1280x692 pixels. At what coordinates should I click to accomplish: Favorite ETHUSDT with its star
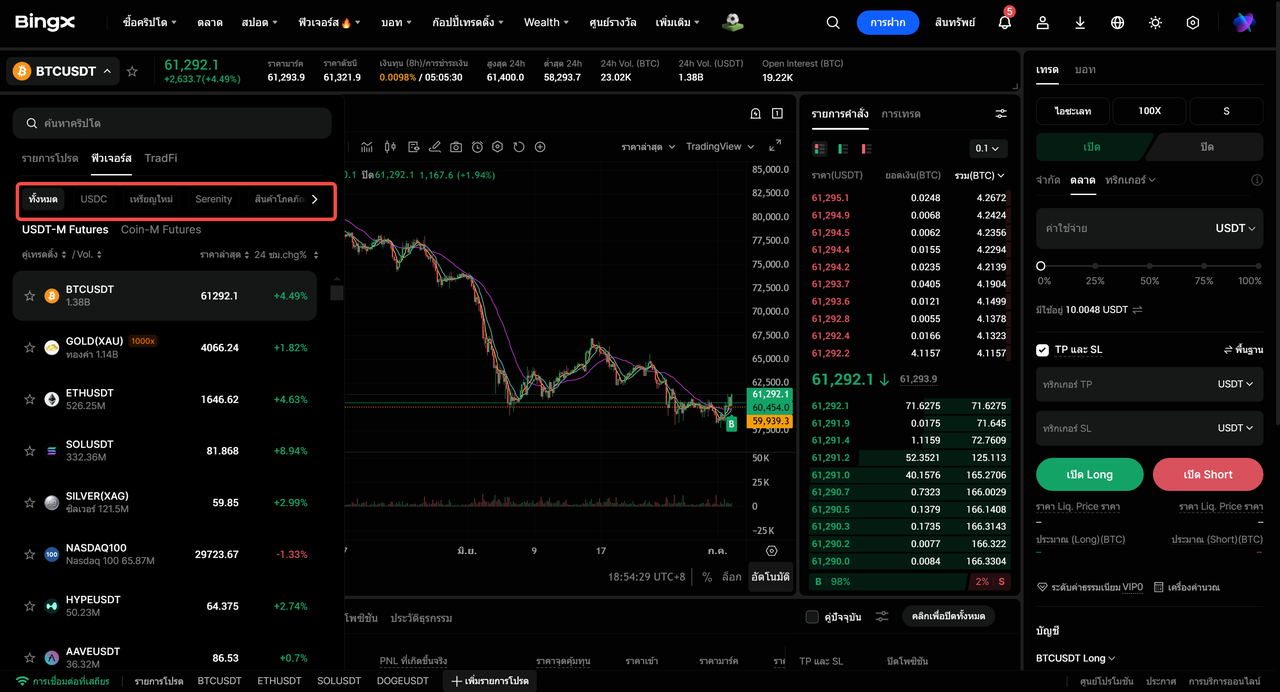click(29, 399)
